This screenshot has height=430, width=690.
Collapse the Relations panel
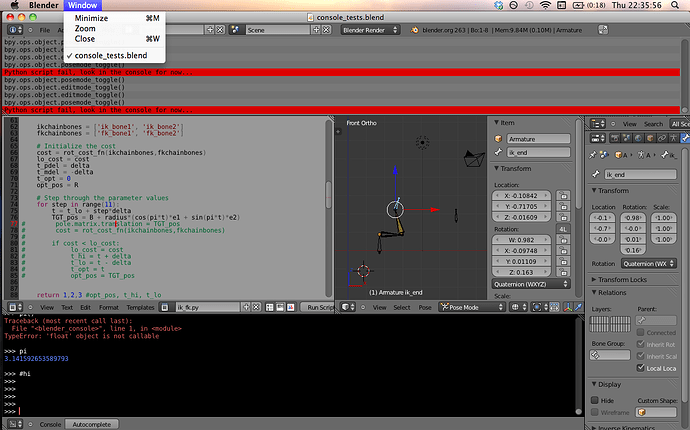[609, 293]
